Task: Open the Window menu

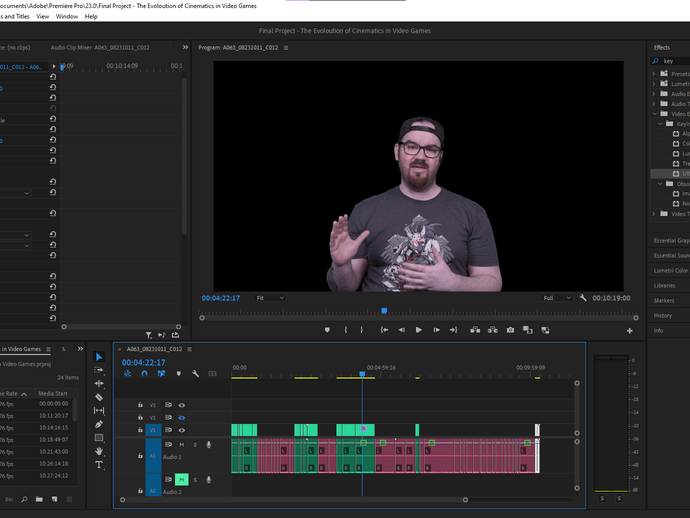Action: (67, 17)
